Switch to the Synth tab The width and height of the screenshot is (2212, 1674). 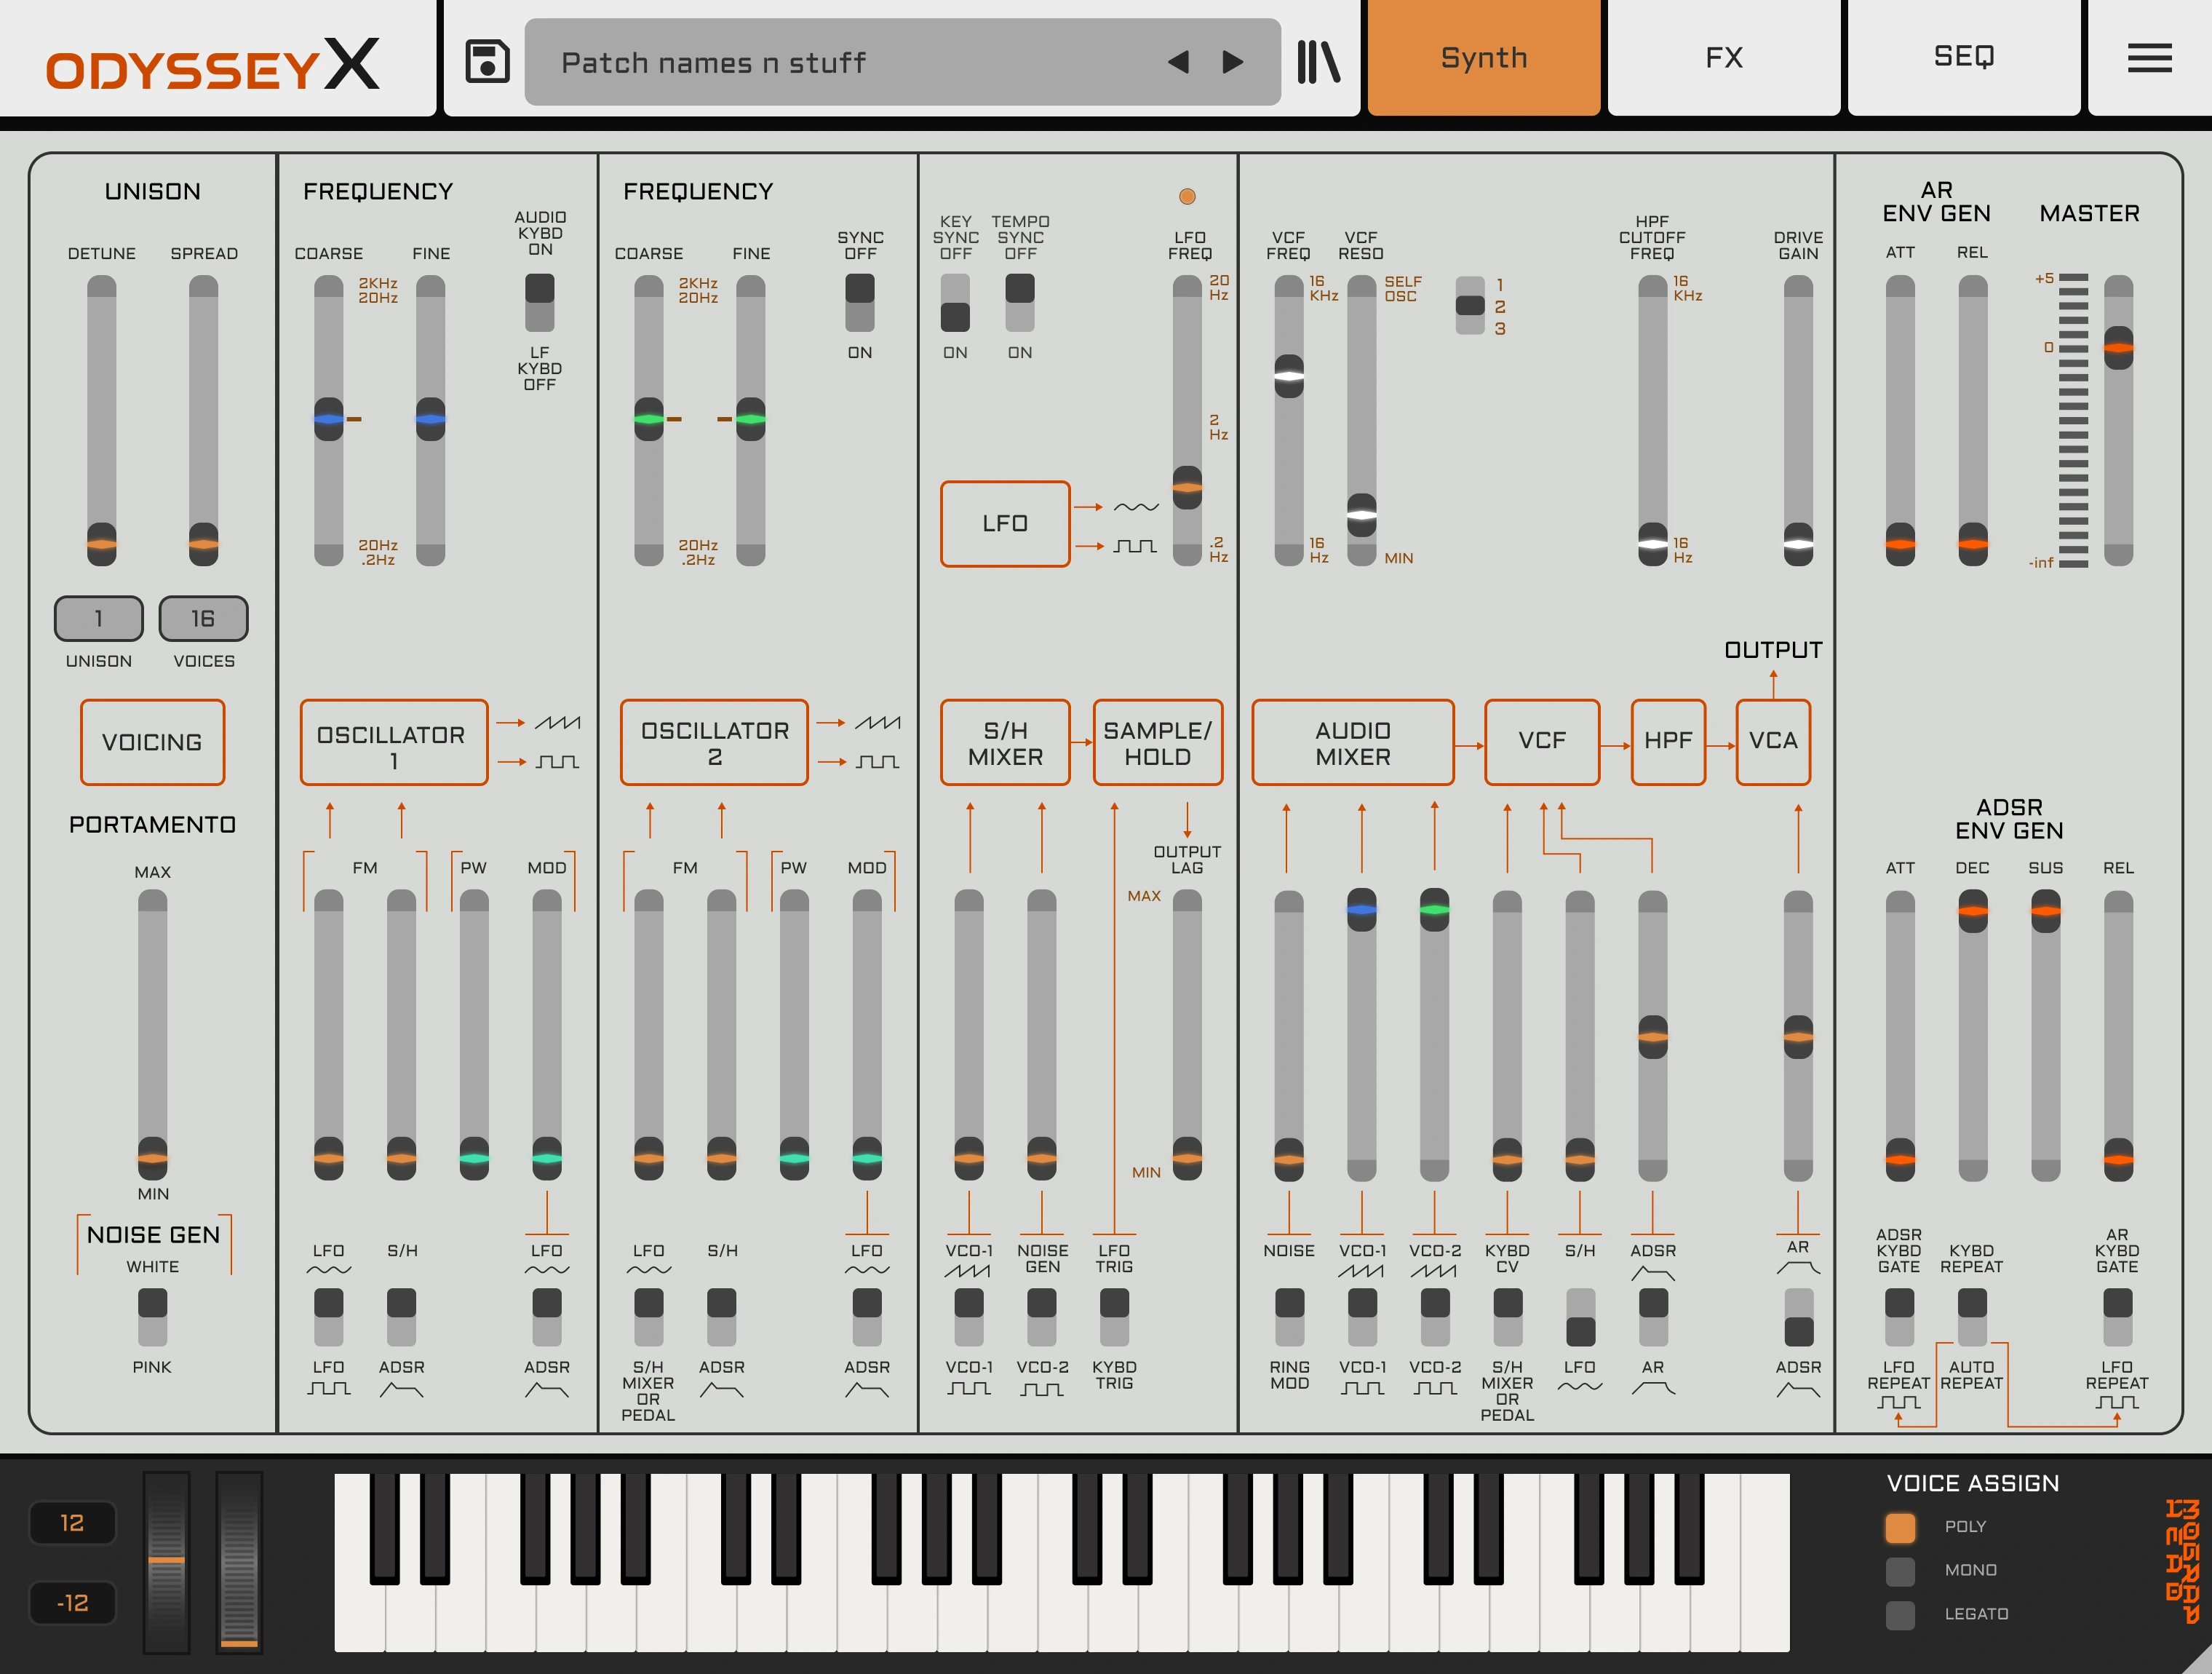[x=1484, y=57]
